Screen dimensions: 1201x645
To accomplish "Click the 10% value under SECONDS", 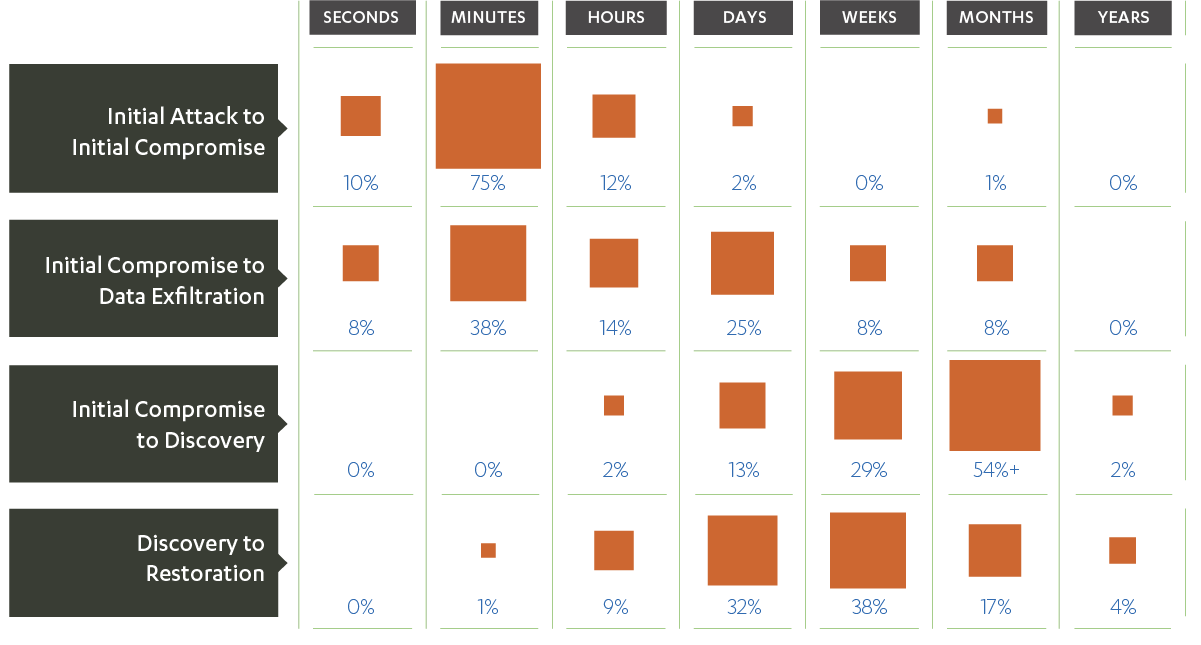I will point(361,183).
